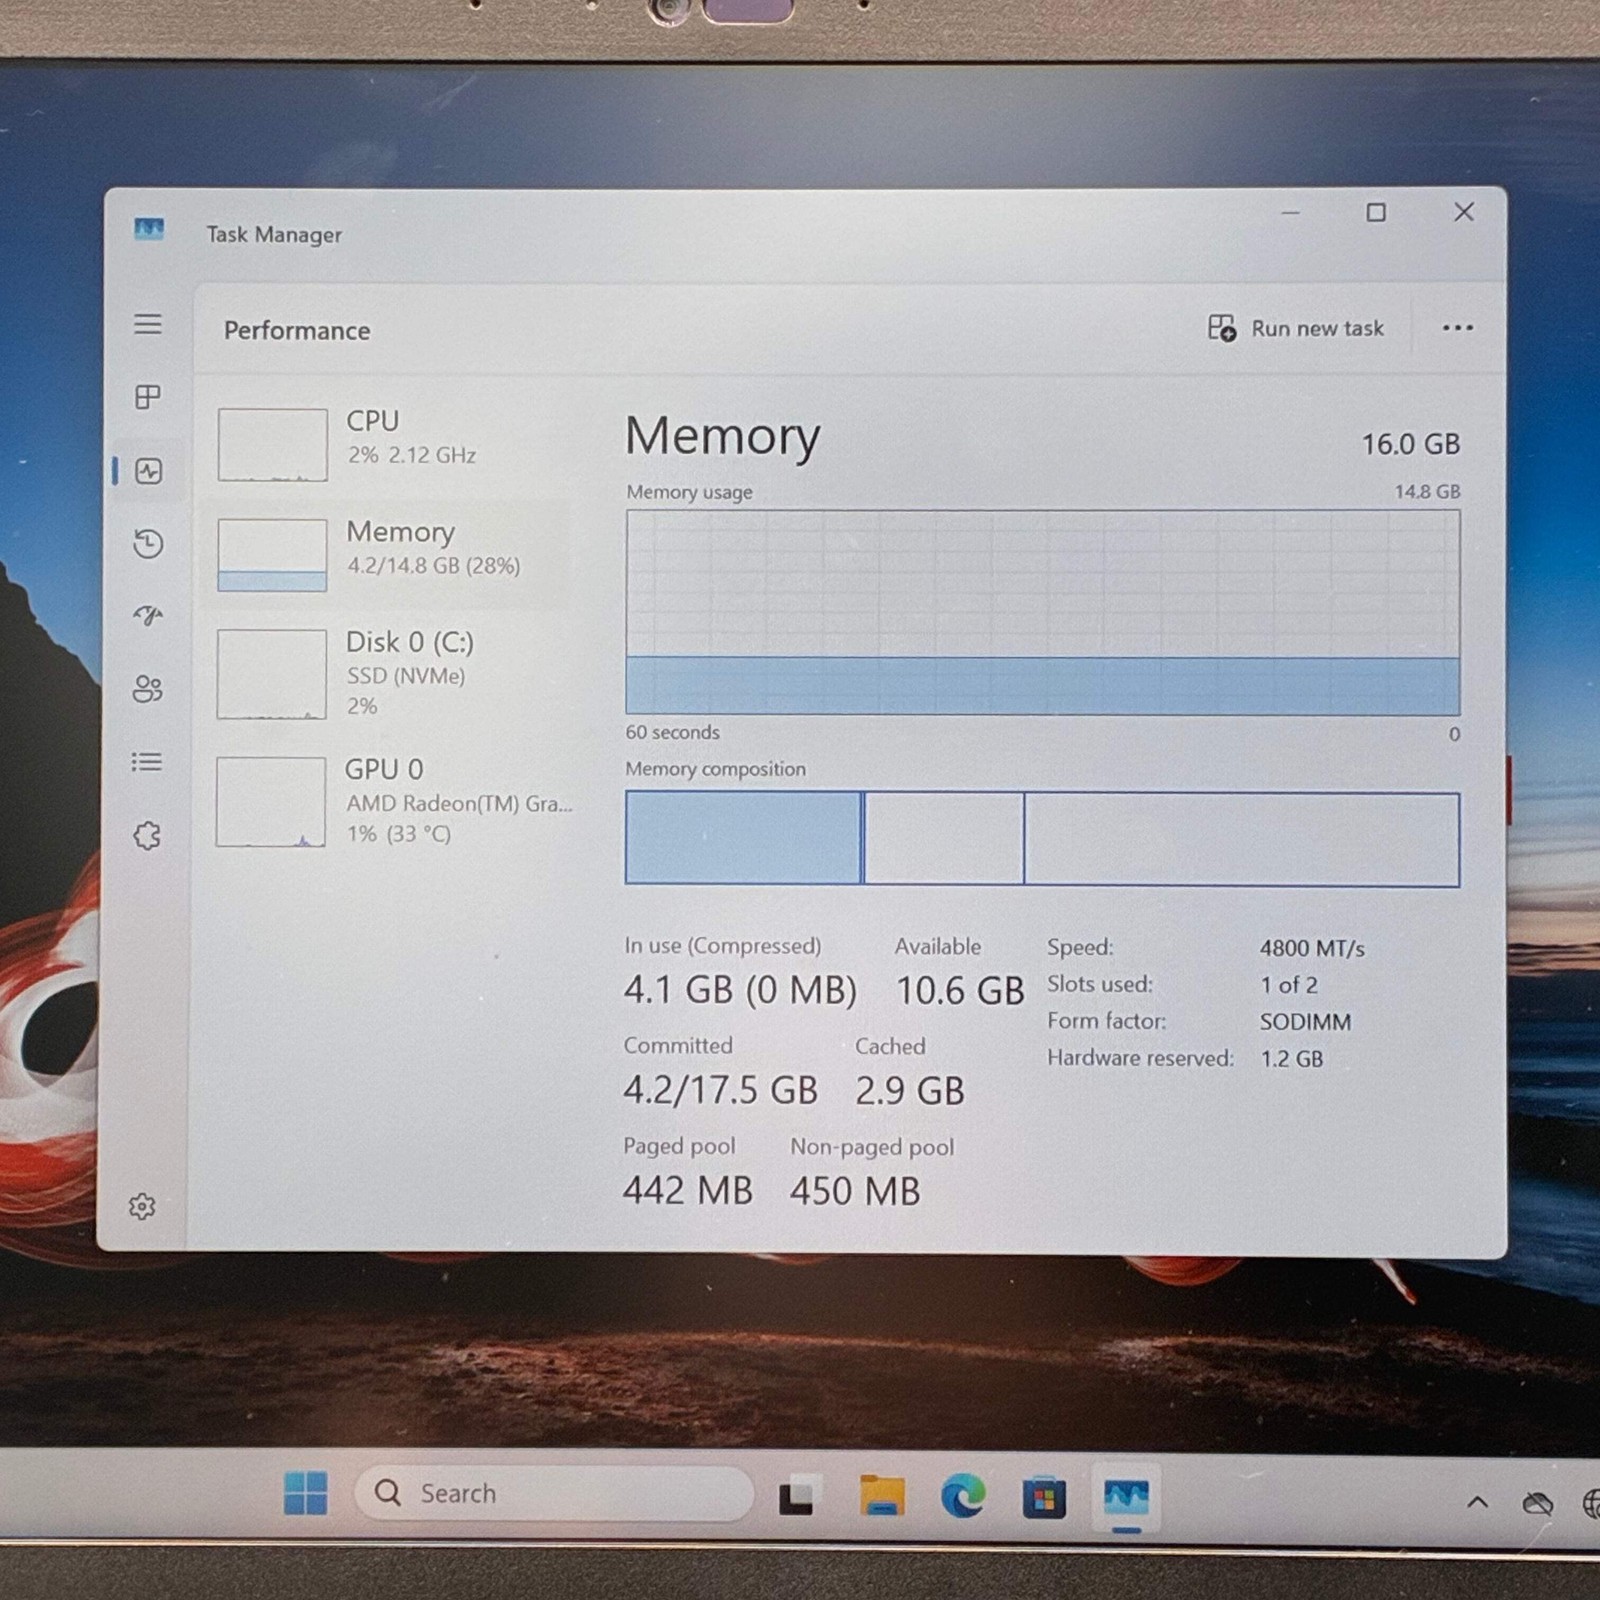Click the GPU 0 mini graph thumbnail
The image size is (1600, 1600).
(271, 802)
